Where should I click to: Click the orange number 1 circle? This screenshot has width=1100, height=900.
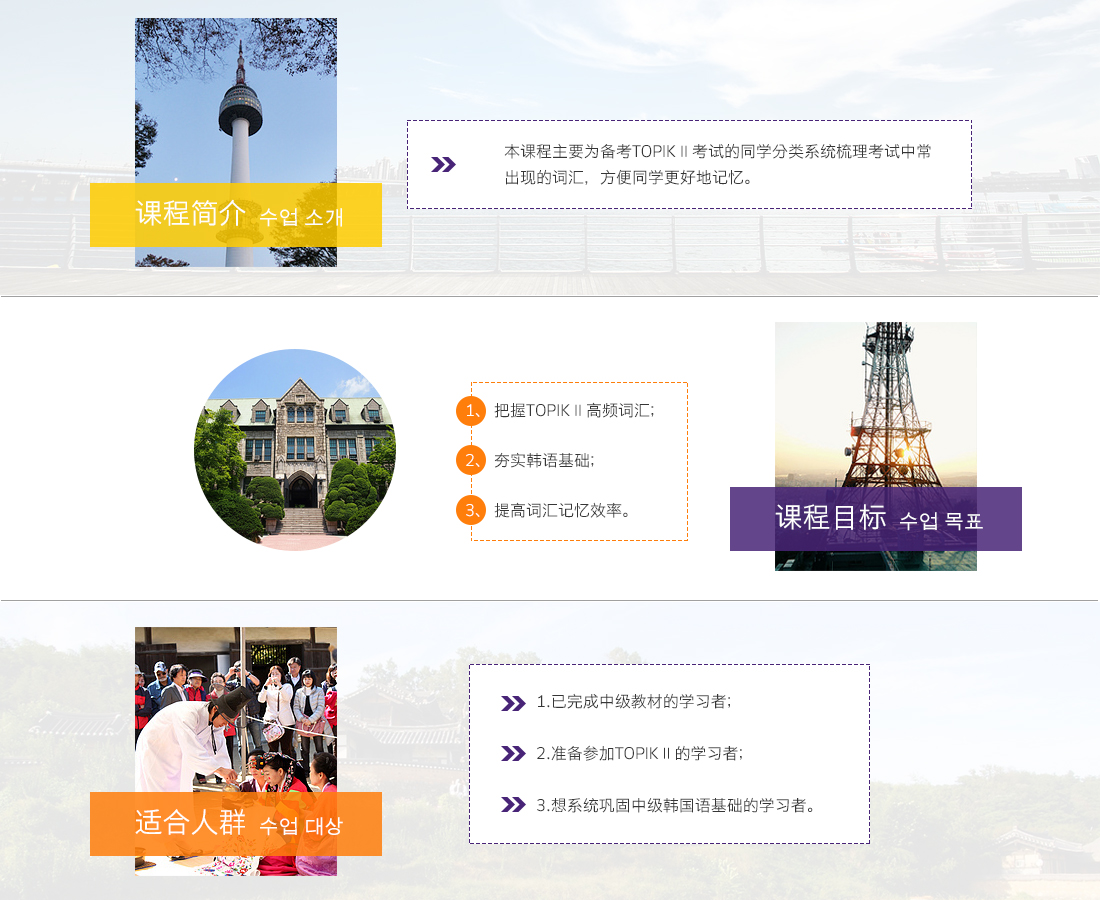click(x=470, y=411)
